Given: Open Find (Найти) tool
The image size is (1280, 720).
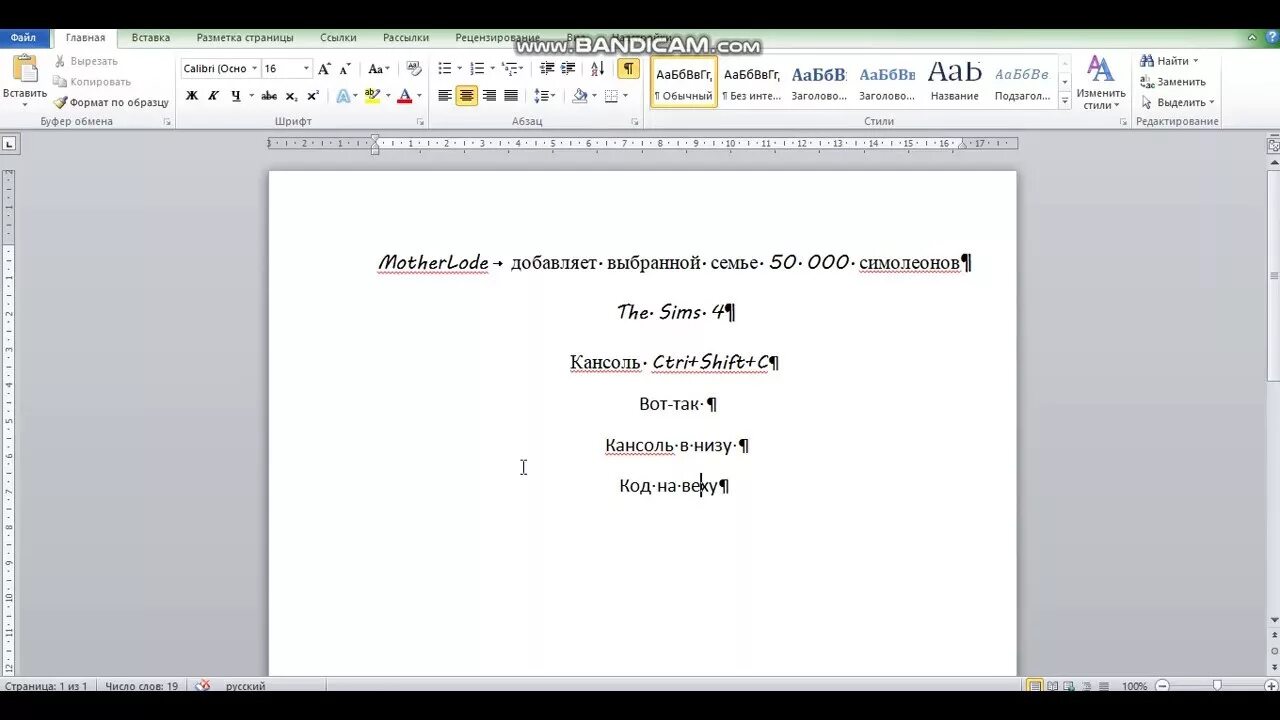Looking at the screenshot, I should pos(1168,61).
